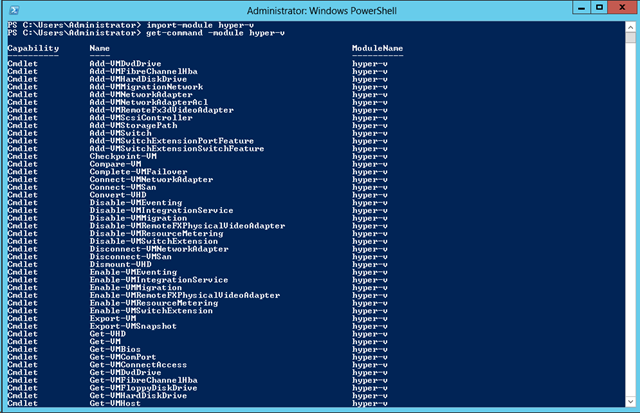Select the Disable-VMEventing entry
Viewport: 640px width, 413px height.
(136, 203)
